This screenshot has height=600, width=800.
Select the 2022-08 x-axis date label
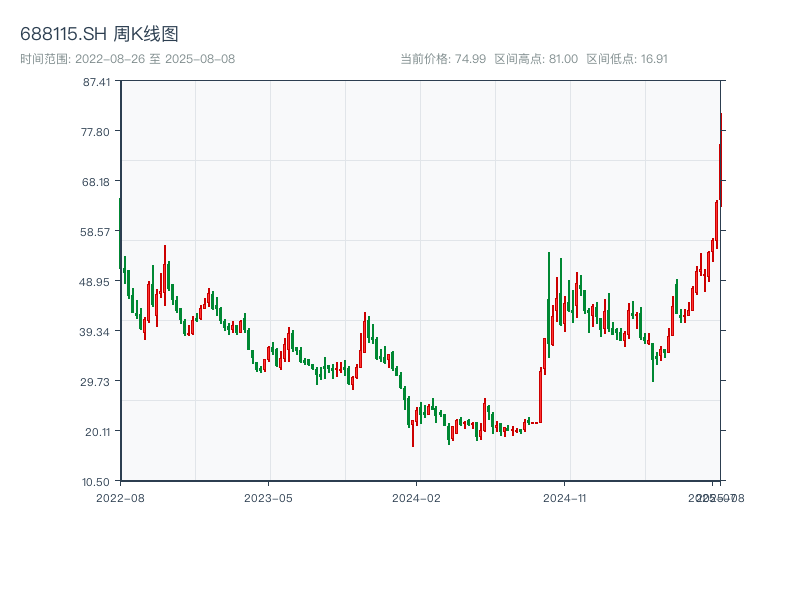coord(120,497)
